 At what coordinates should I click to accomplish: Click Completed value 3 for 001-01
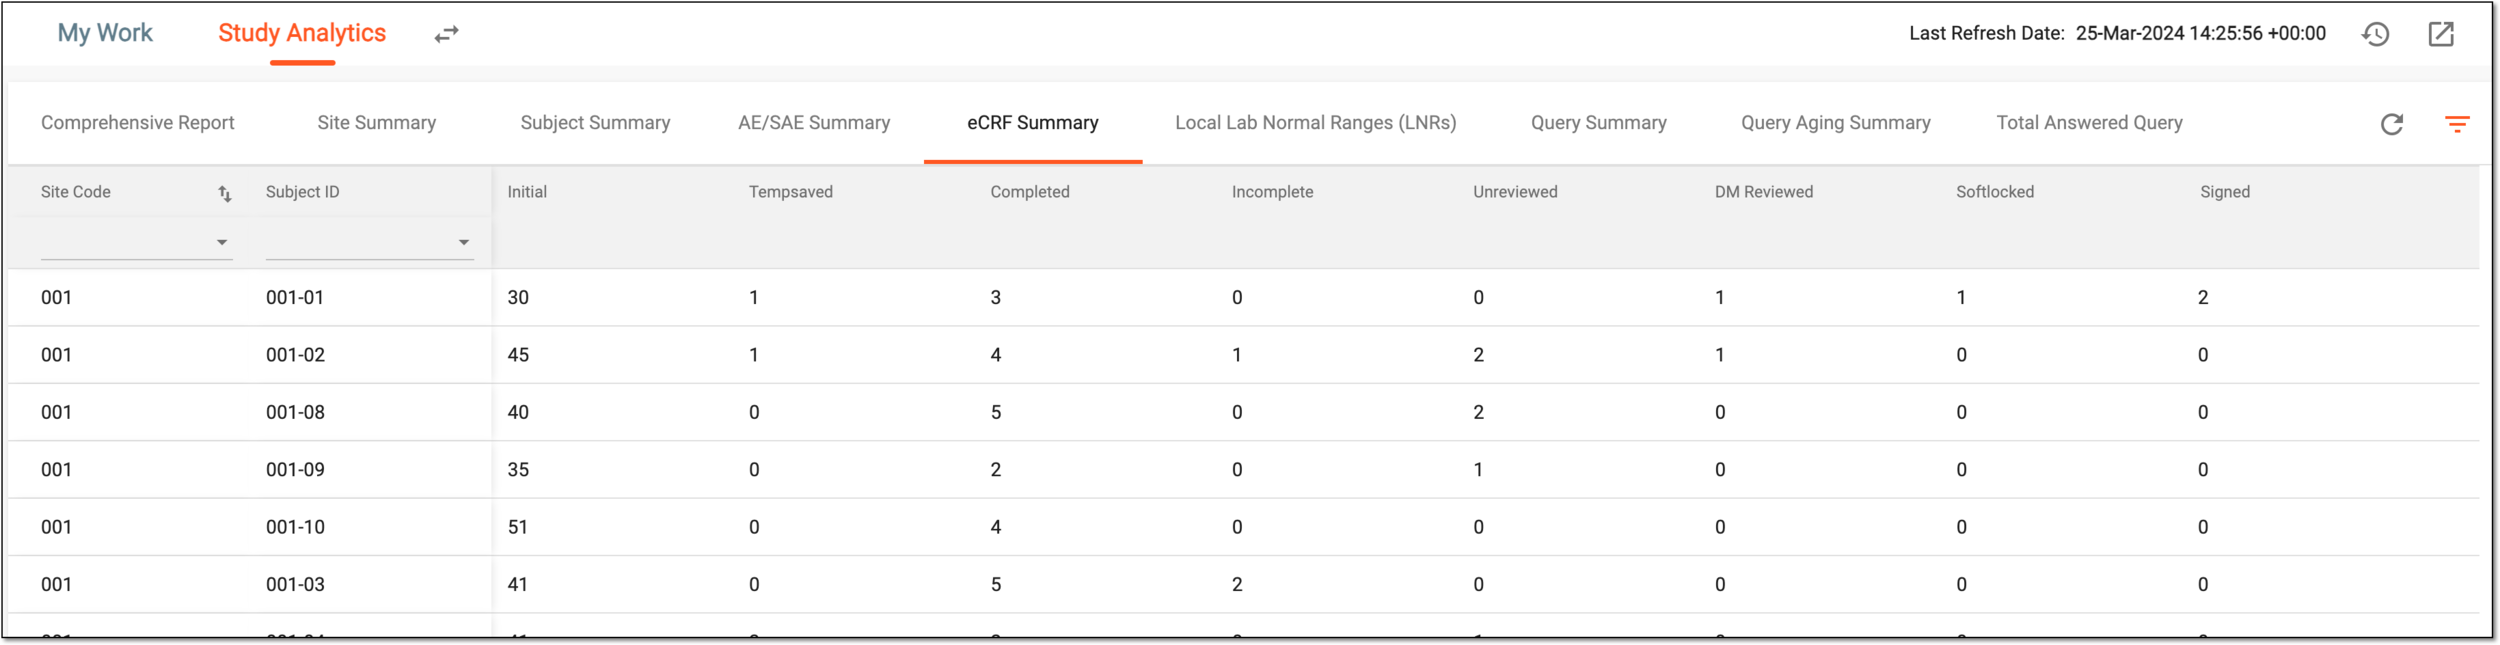(x=996, y=298)
